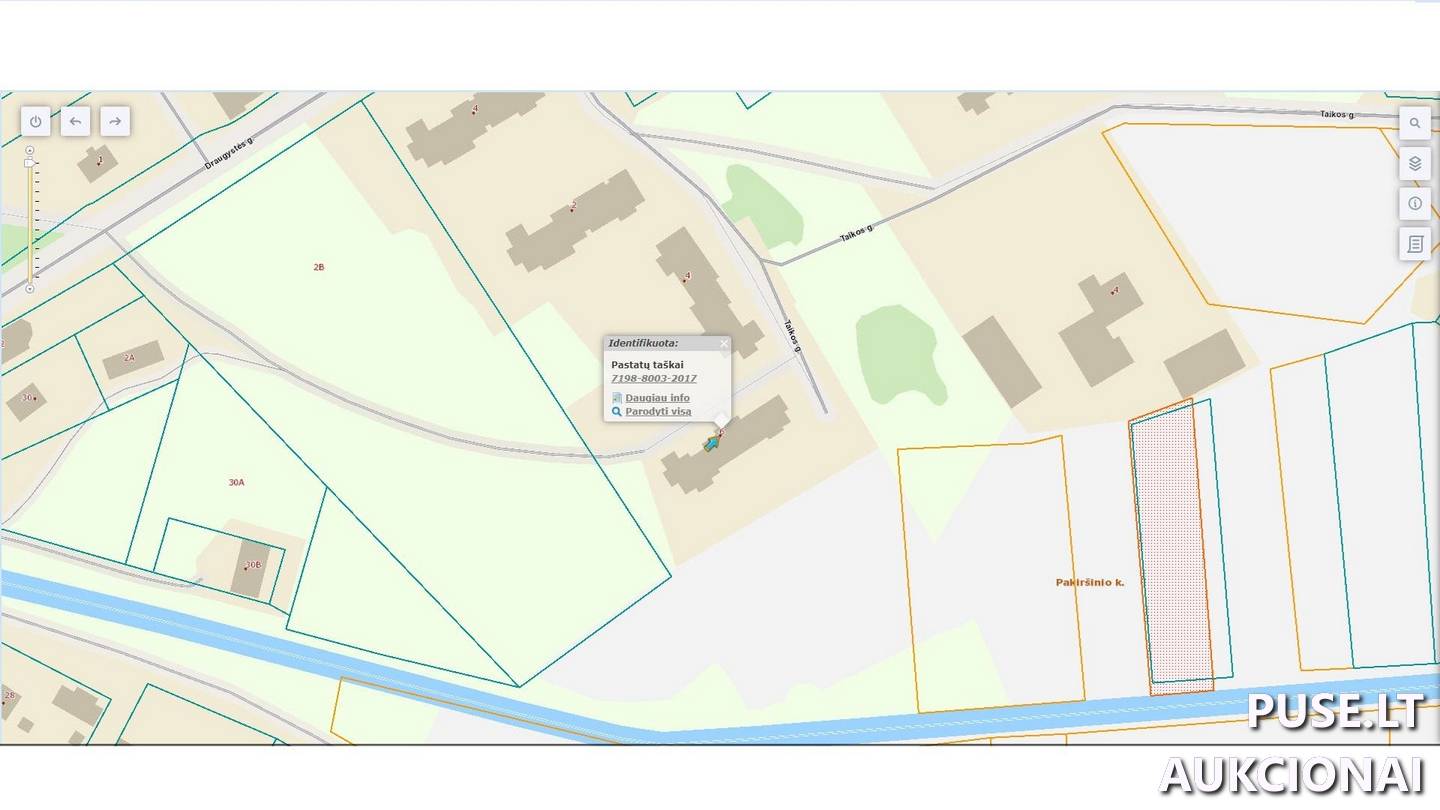Click the zoom level slider handle
The height and width of the screenshot is (810, 1440).
coord(29,162)
